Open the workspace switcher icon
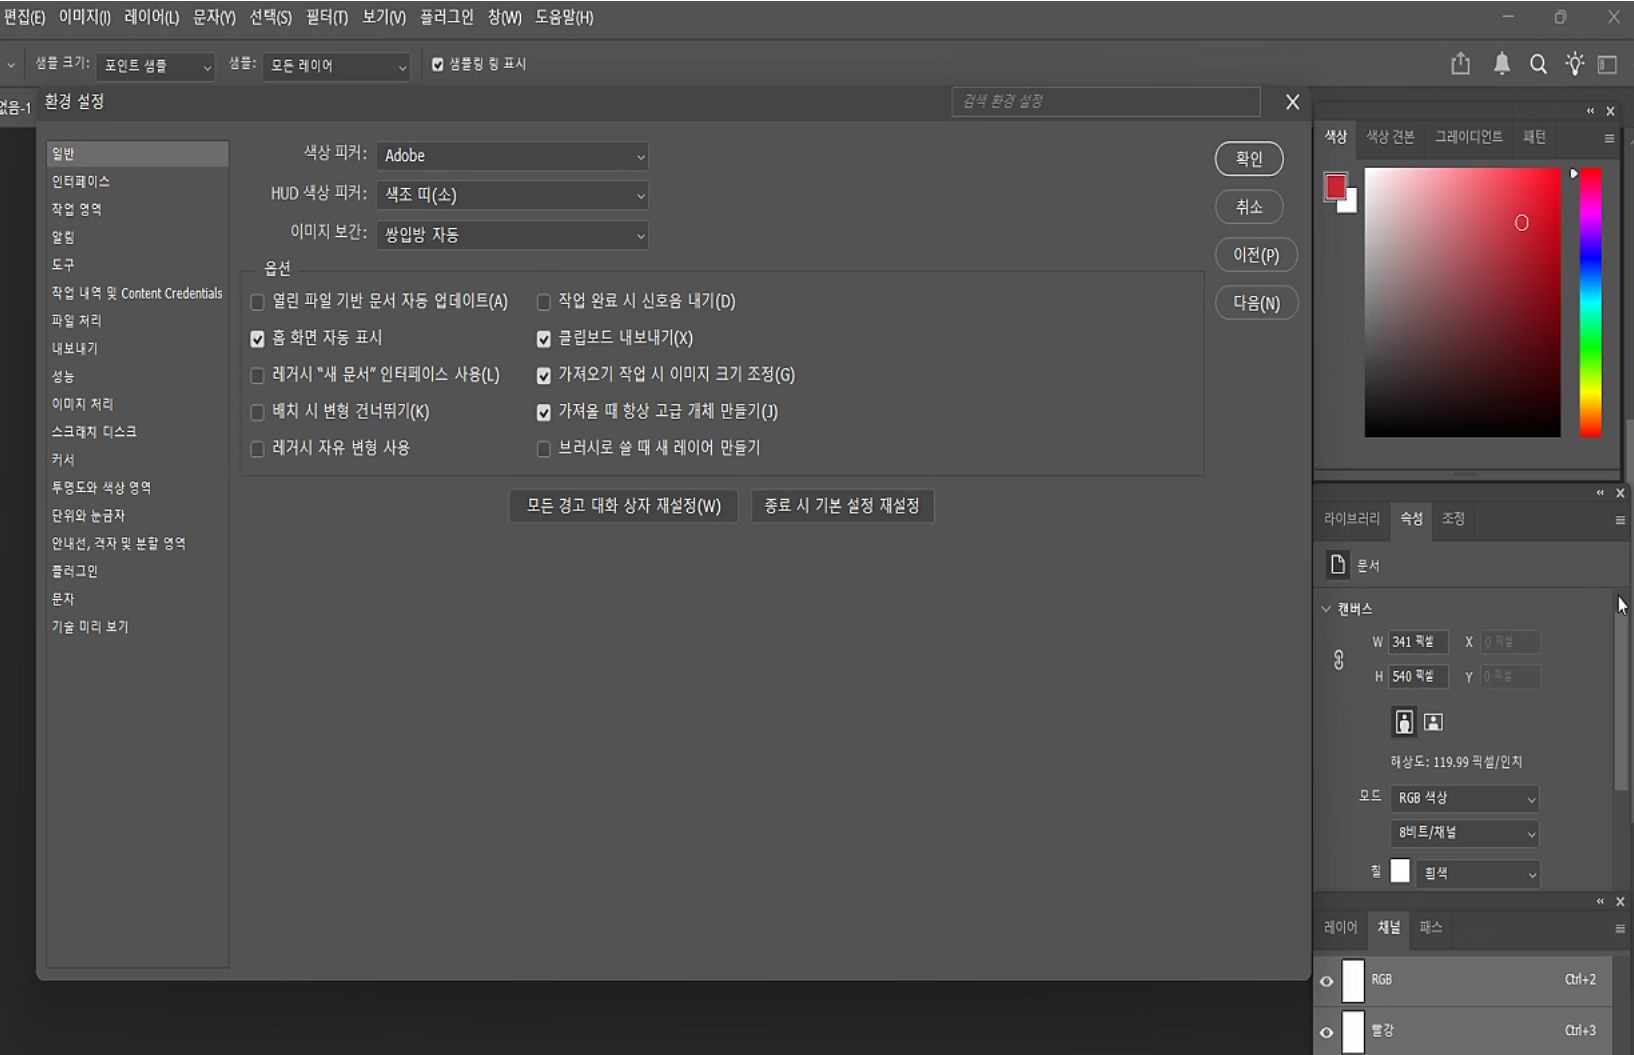Image resolution: width=1634 pixels, height=1055 pixels. coord(1608,64)
